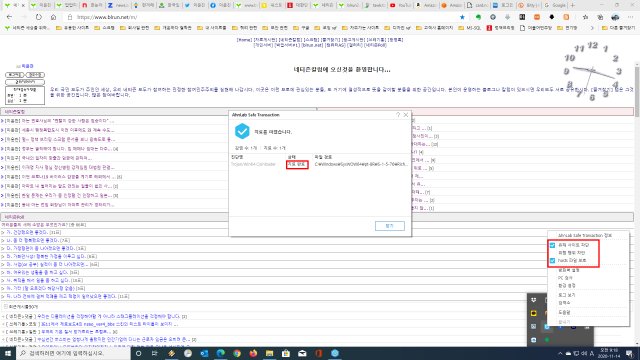This screenshot has height=360, width=640.
Task: Switch to the YouTube tab in the browser
Action: 400,5
